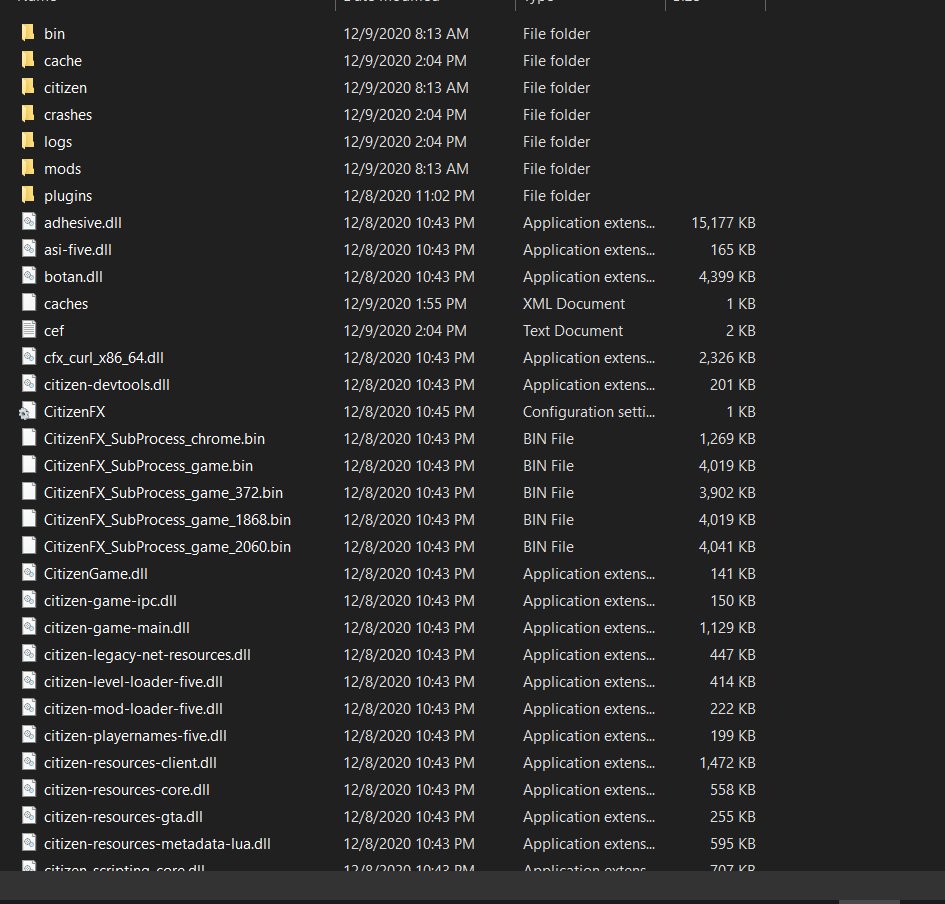Select the CitizenFX_SubProcess_game_372.bin file icon

coord(28,492)
